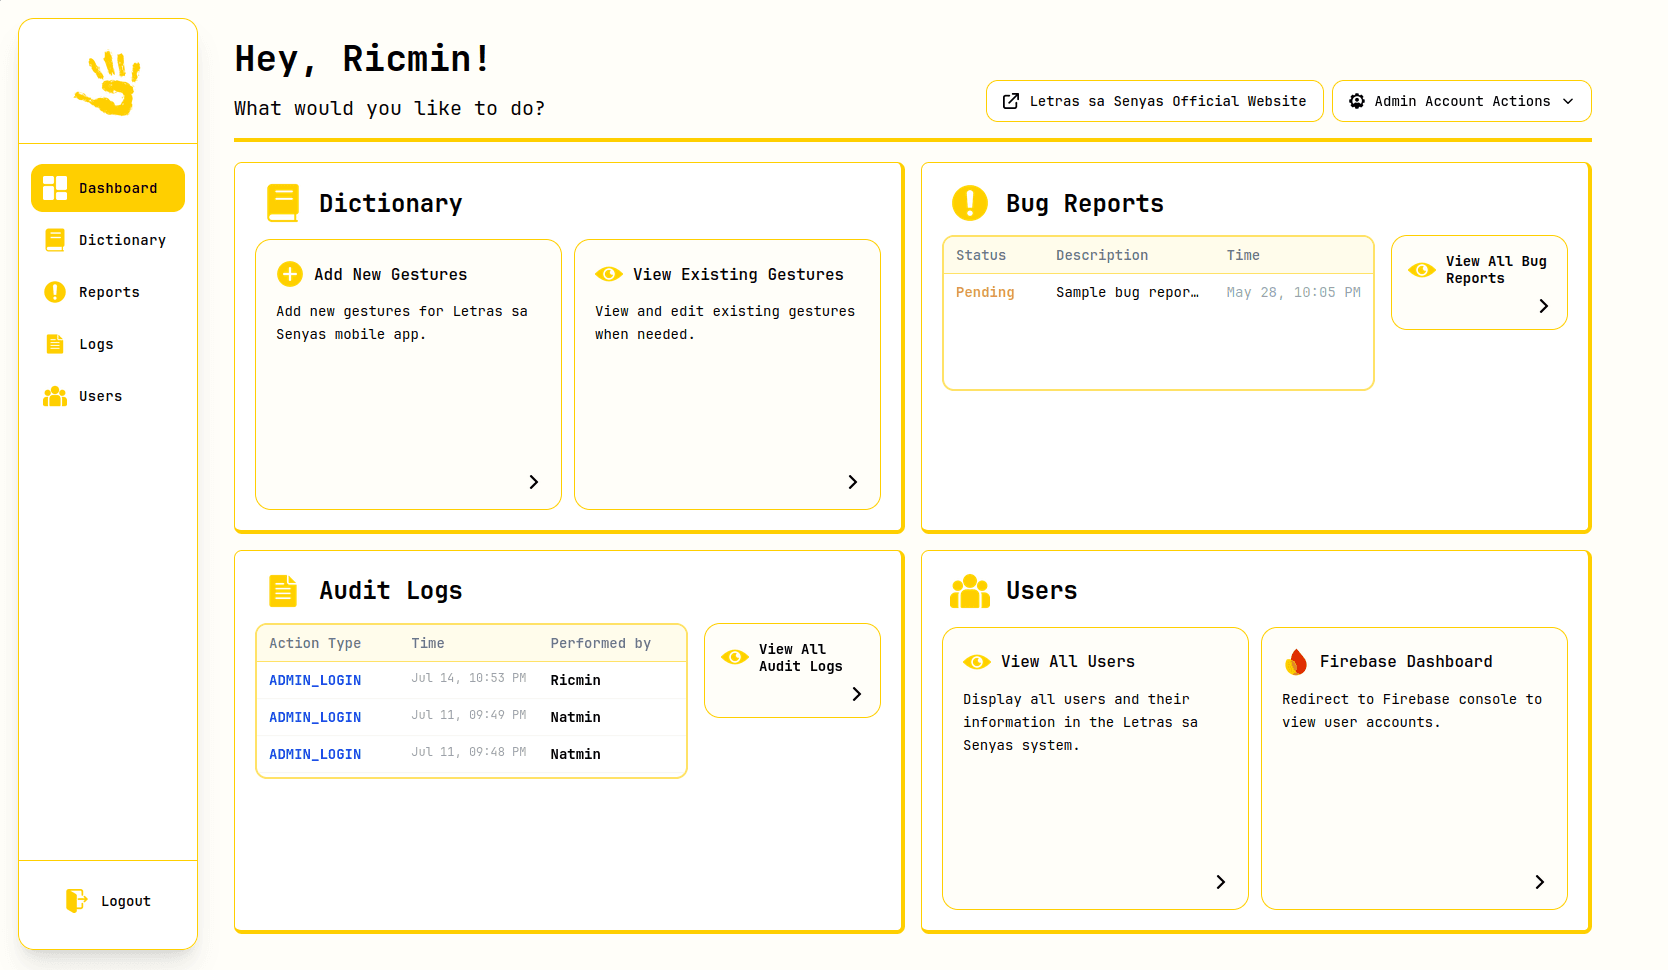Click the Status column header in Bug Reports
This screenshot has width=1668, height=970.
point(981,255)
